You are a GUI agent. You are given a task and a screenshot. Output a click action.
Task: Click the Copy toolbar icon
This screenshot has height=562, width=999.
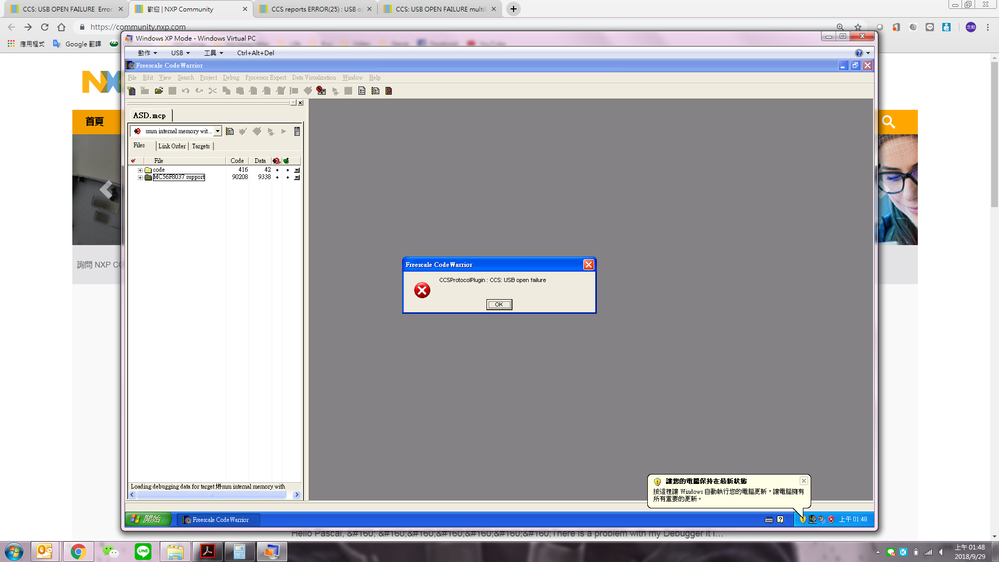[x=226, y=91]
